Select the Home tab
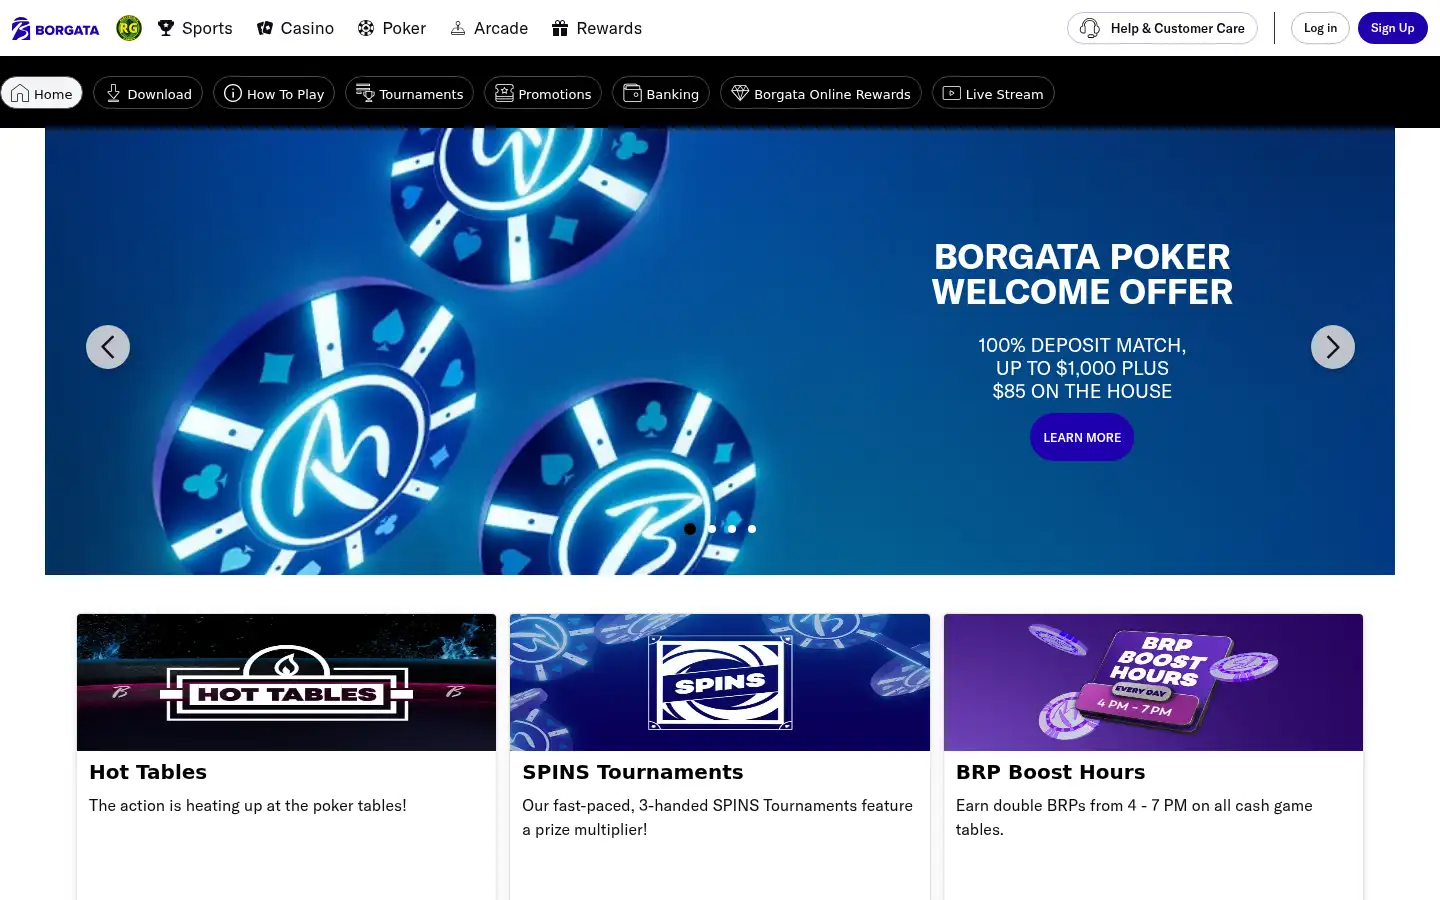The width and height of the screenshot is (1440, 900). click(x=42, y=93)
